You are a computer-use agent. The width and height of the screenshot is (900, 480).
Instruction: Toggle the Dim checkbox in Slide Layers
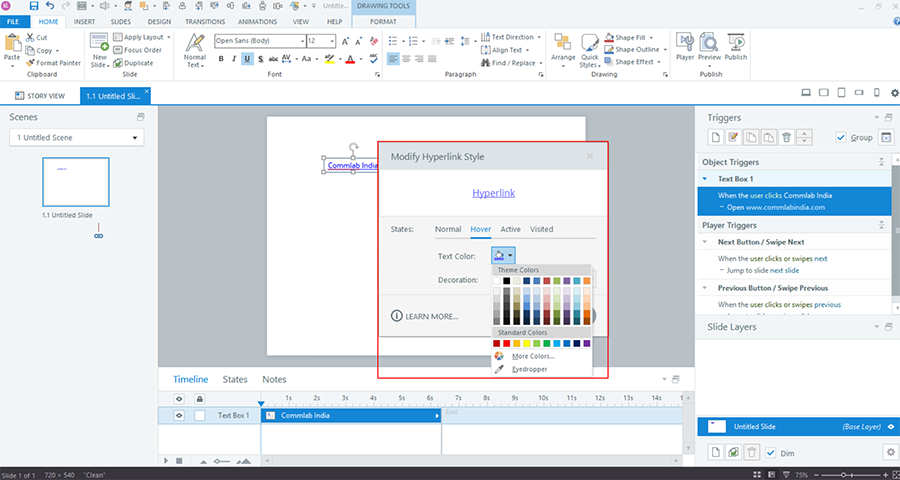pos(771,452)
